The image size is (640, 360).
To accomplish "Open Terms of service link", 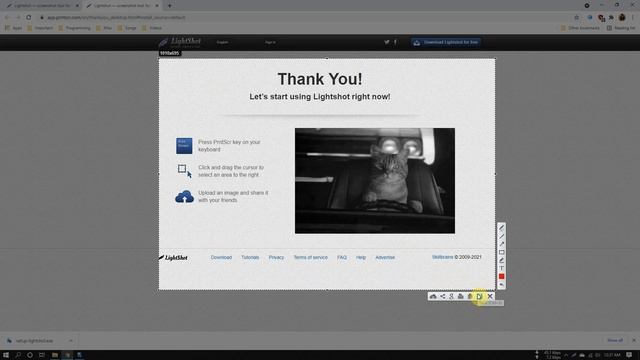I will pos(311,258).
